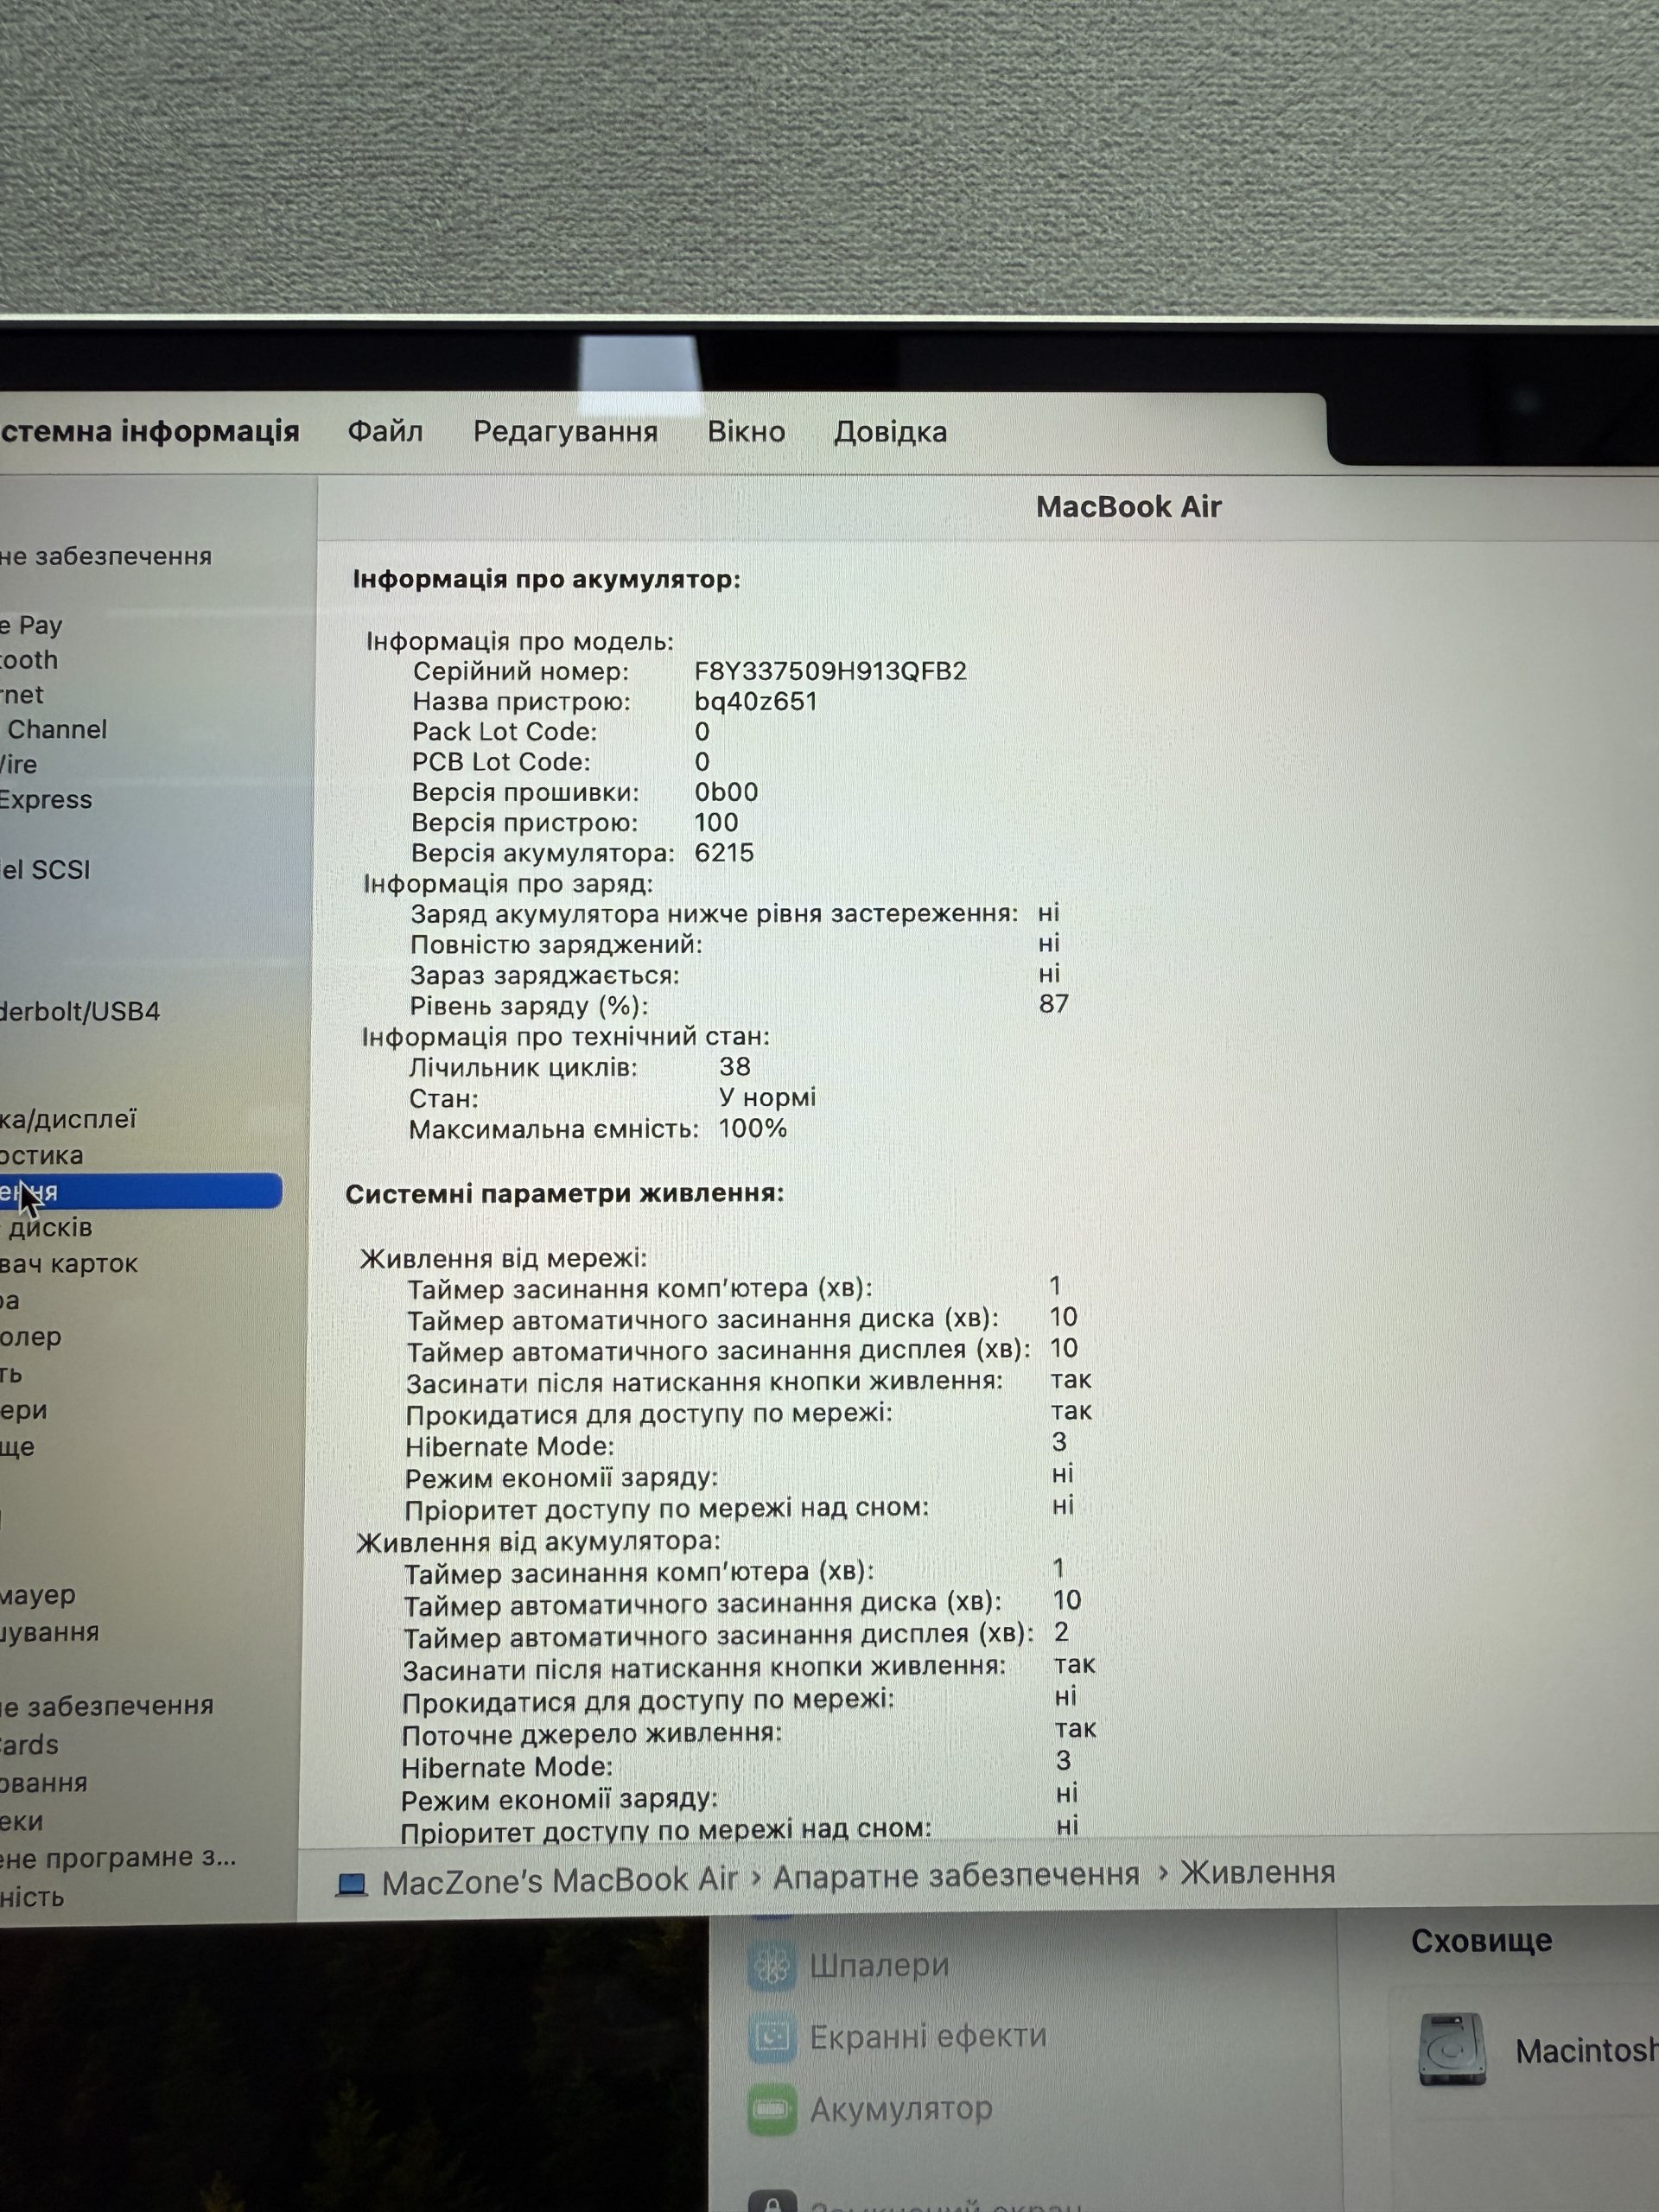Open Акумулятор icon in System Settings
This screenshot has width=1659, height=2212.
coord(772,2109)
